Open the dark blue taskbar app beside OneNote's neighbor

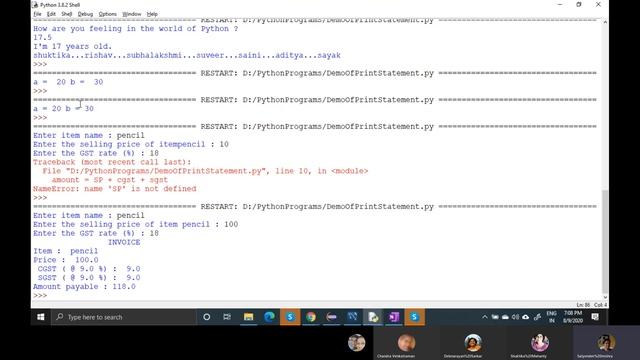pos(352,317)
